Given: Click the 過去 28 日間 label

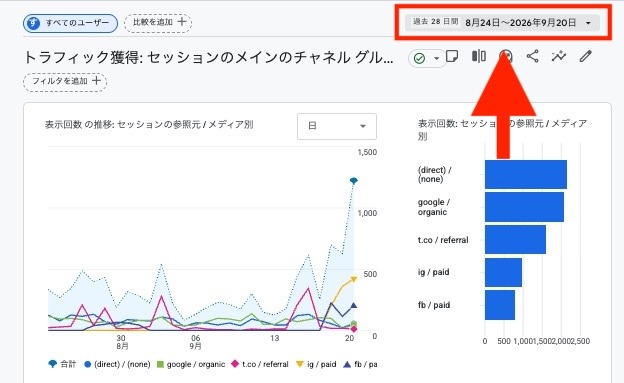Looking at the screenshot, I should point(435,22).
